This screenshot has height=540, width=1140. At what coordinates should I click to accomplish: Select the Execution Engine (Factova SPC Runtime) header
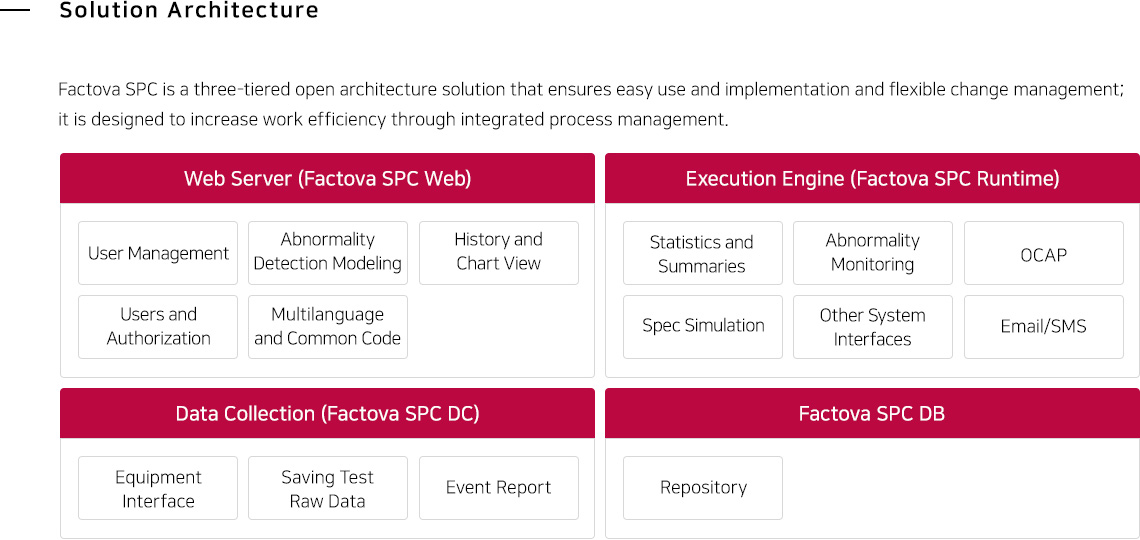[872, 179]
